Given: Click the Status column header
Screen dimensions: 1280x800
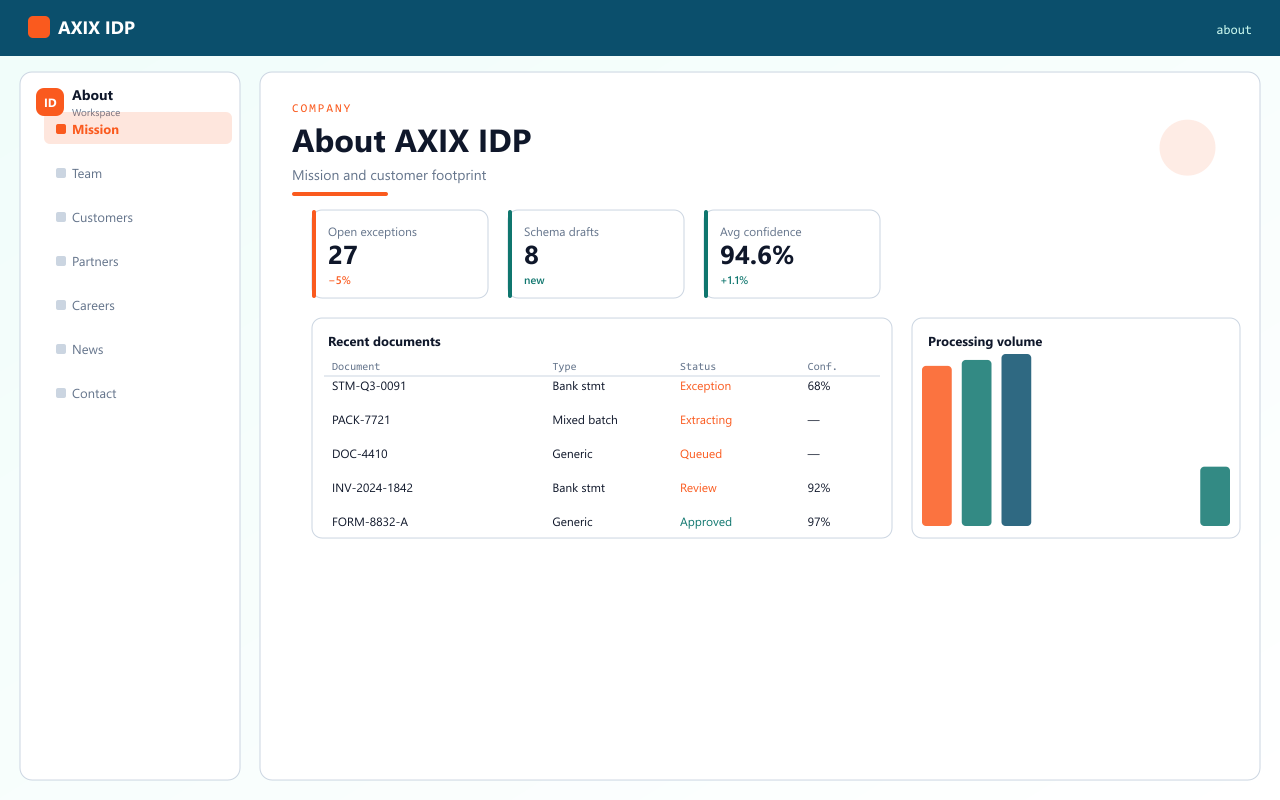Looking at the screenshot, I should [x=698, y=367].
